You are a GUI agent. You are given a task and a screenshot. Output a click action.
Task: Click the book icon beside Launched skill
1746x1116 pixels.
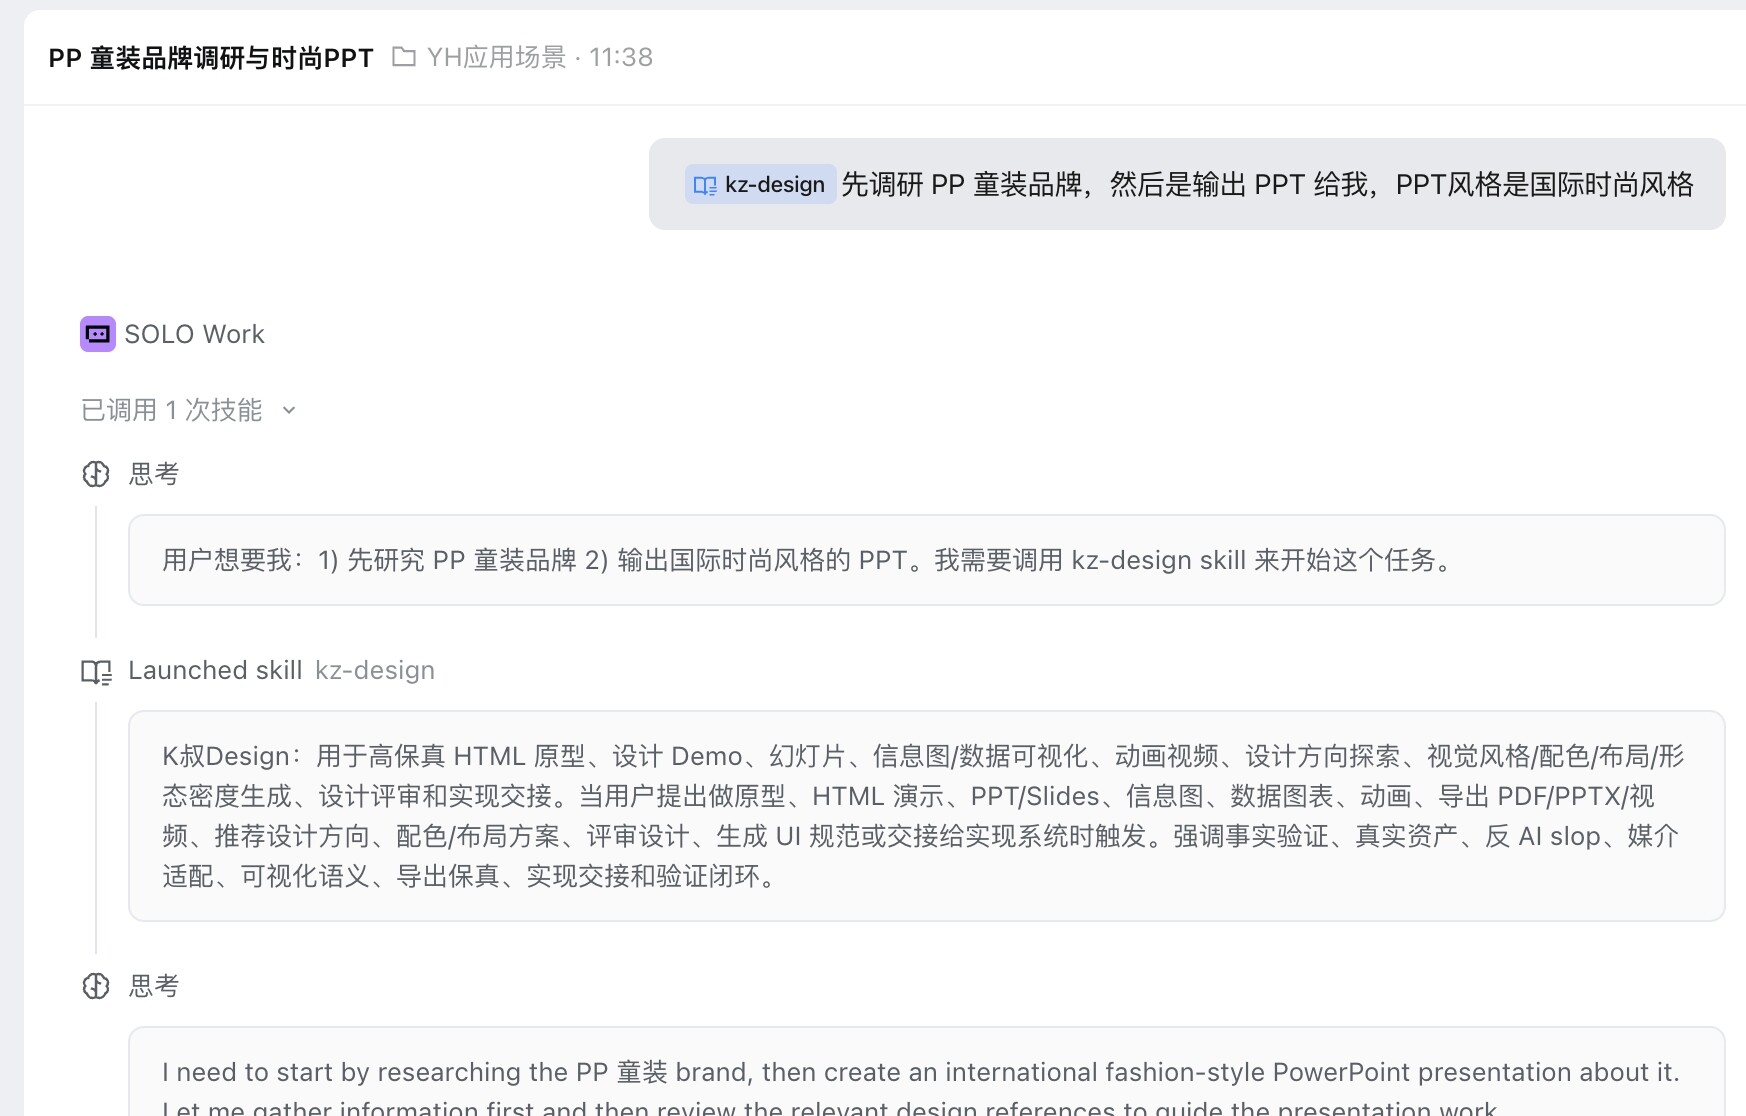tap(96, 671)
